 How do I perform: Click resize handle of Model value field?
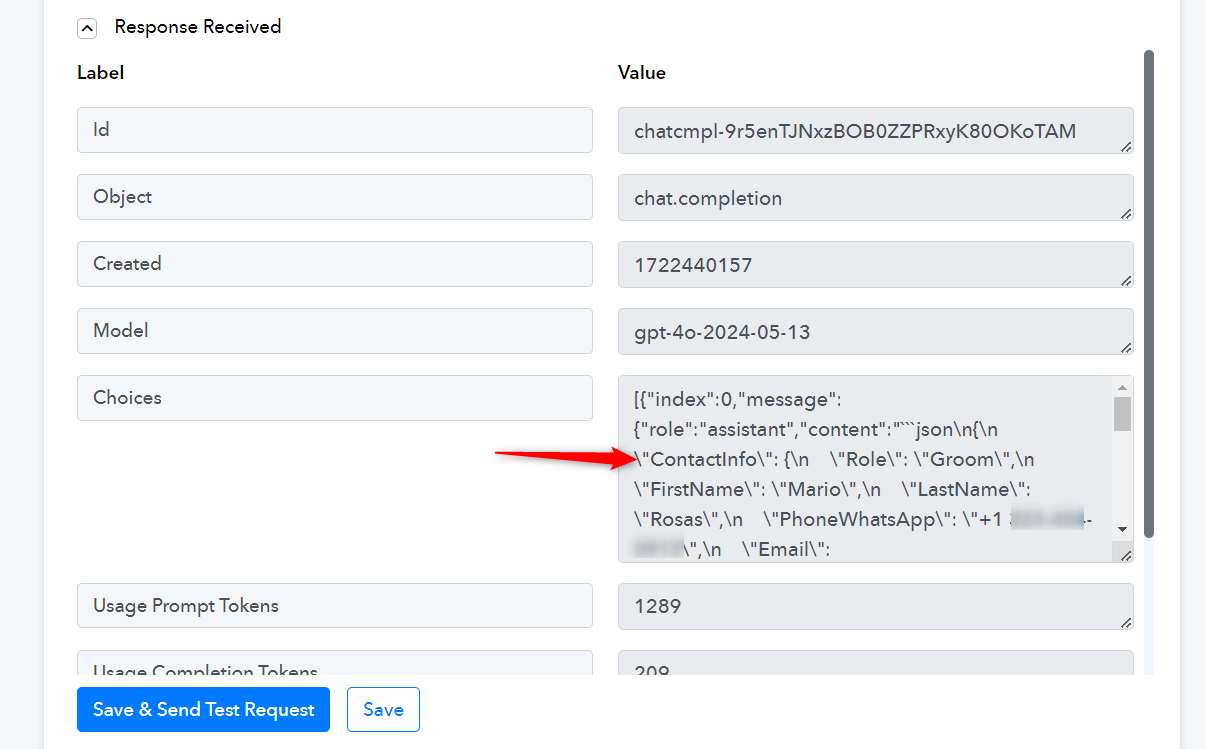(1126, 347)
